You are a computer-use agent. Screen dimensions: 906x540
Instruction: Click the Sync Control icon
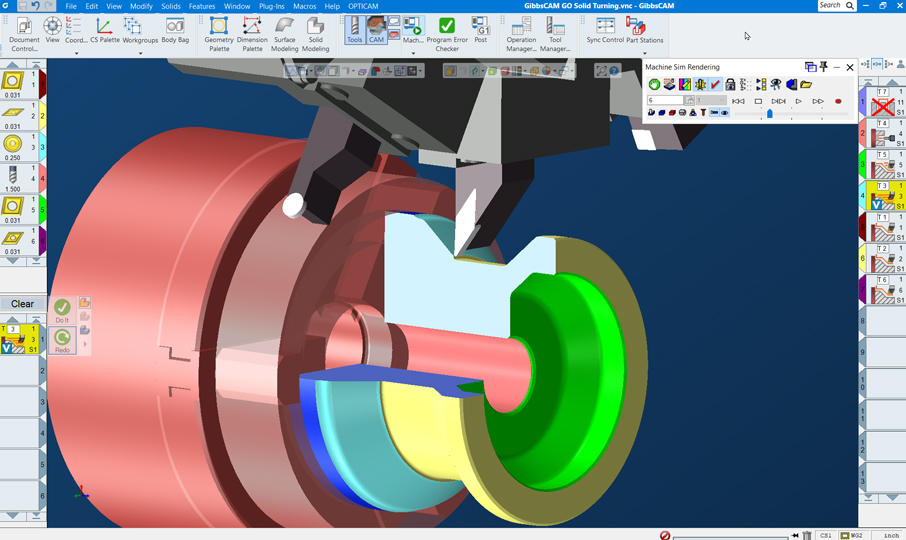(605, 30)
